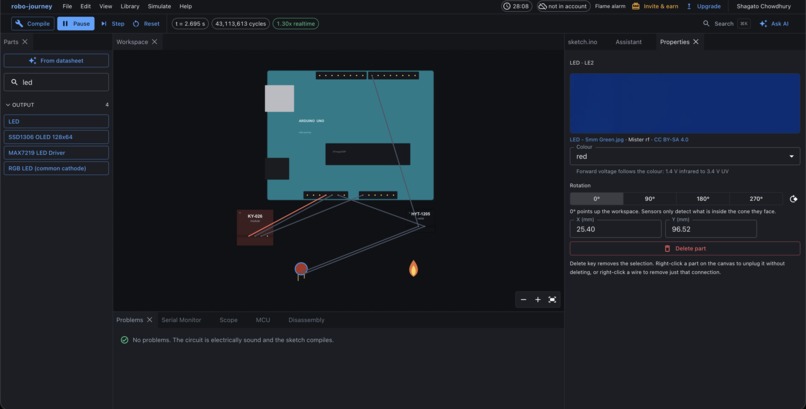The width and height of the screenshot is (806, 409).
Task: Click the green No problems check icon
Action: click(x=124, y=340)
